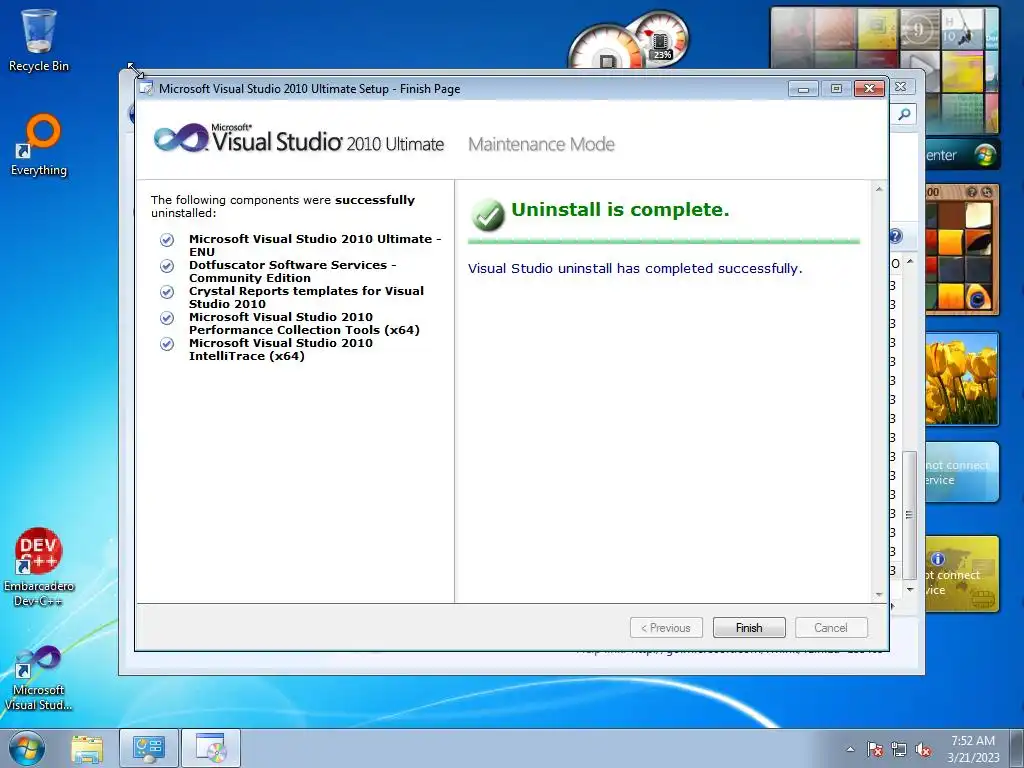Open the Action Center flag tray icon

tap(875, 749)
